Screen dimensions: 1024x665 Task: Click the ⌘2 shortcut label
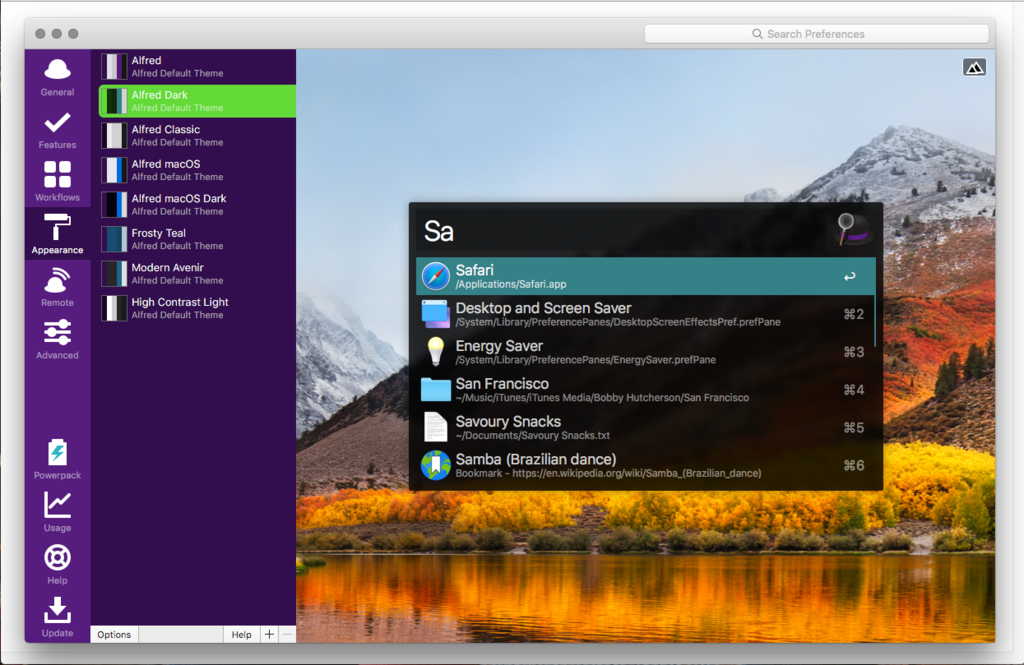tap(854, 314)
